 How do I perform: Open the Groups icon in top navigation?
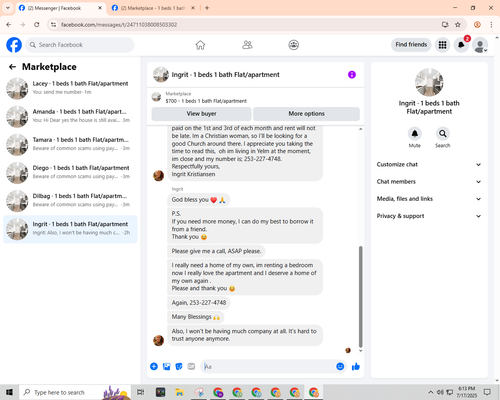coord(293,45)
